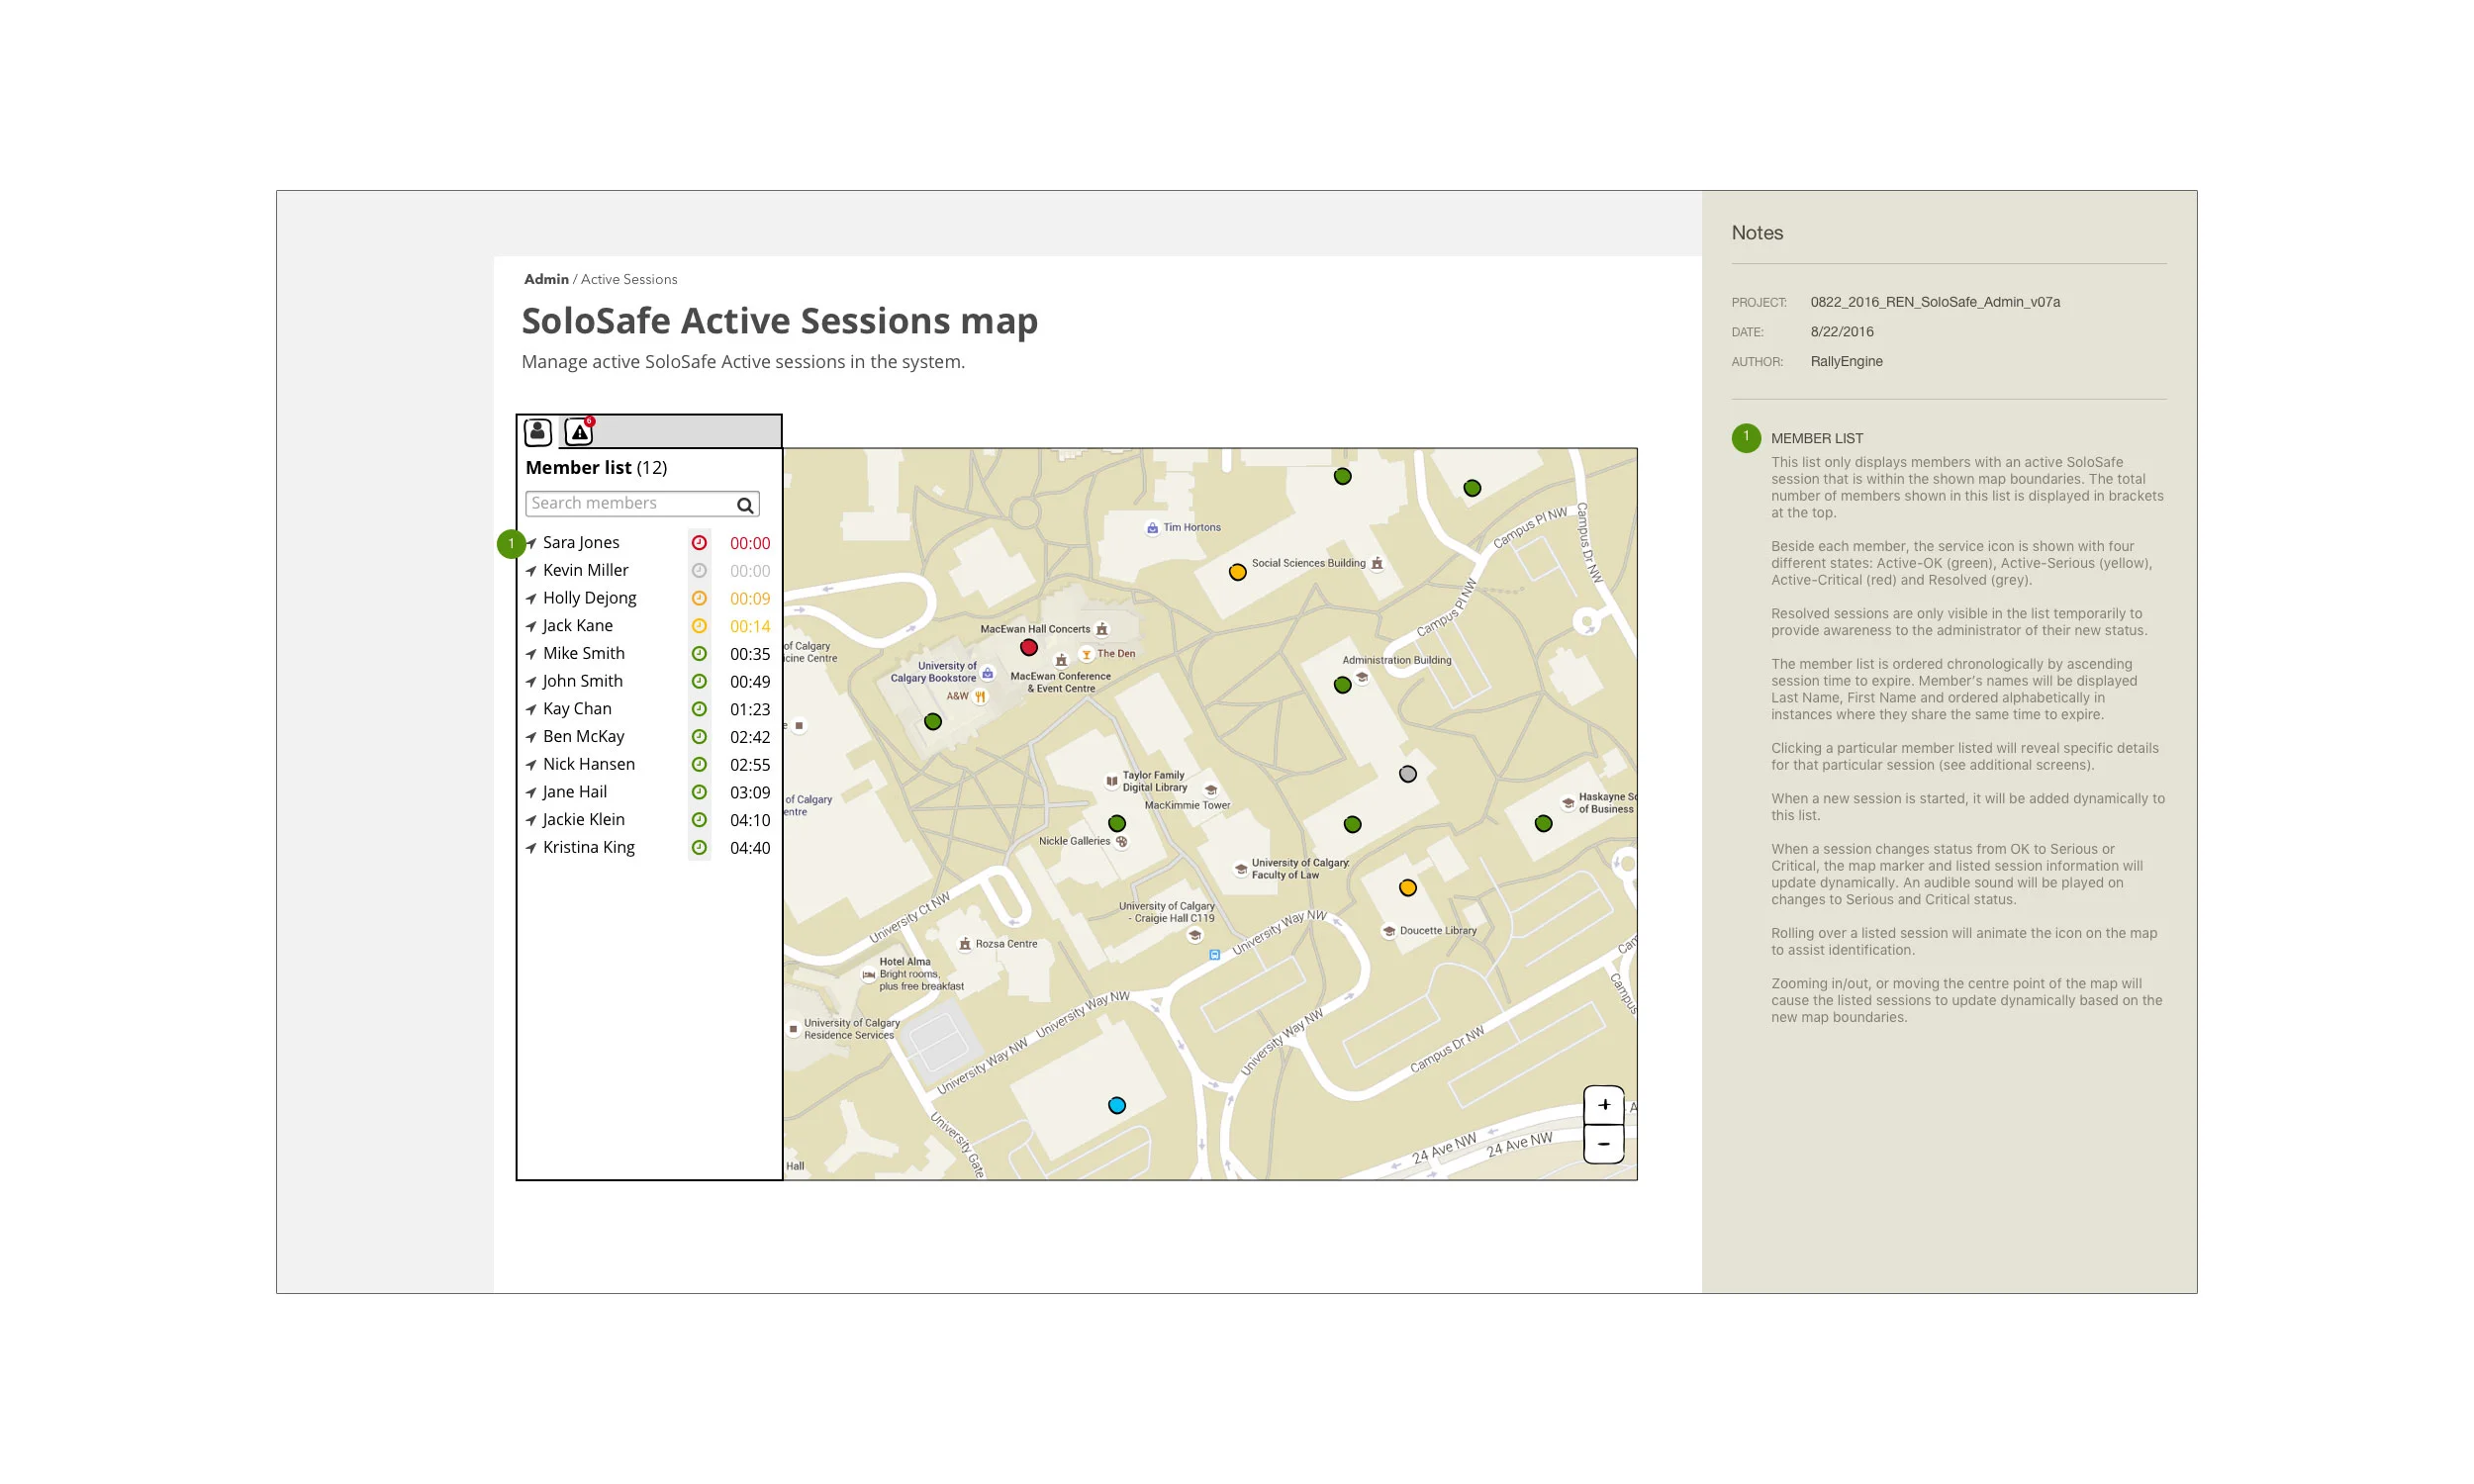
Task: Select Holly Dejong in member list
Action: click(x=590, y=598)
